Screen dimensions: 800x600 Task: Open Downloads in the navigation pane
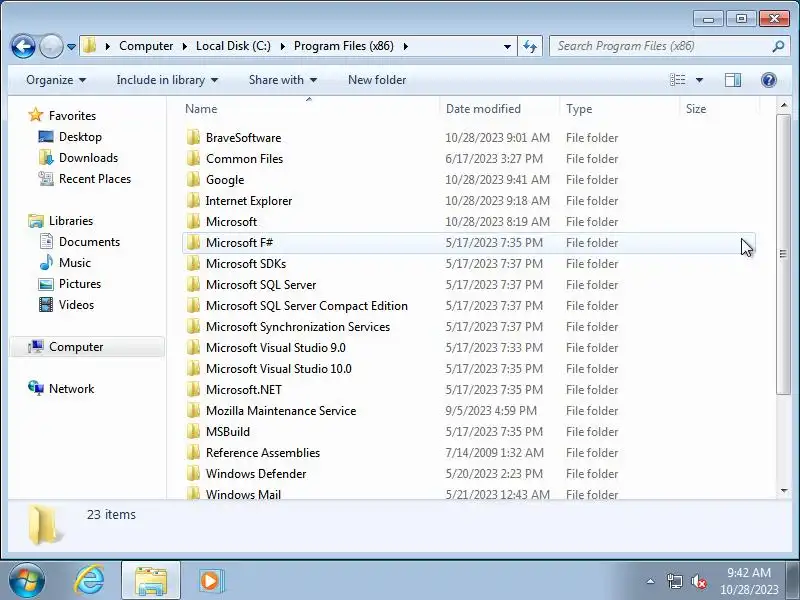(x=78, y=158)
